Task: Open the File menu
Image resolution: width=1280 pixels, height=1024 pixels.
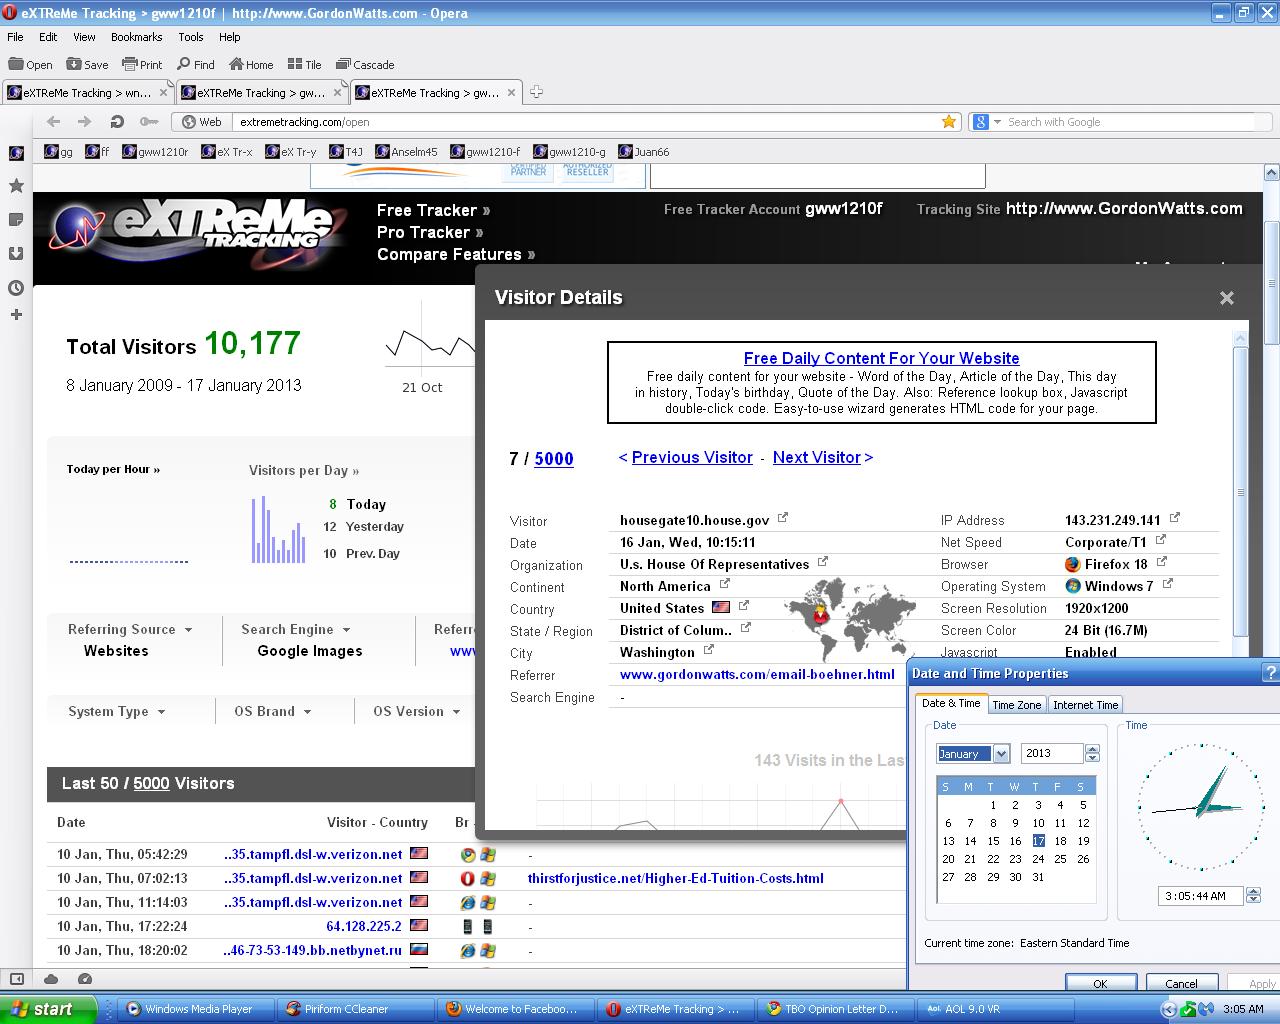Action: 15,37
